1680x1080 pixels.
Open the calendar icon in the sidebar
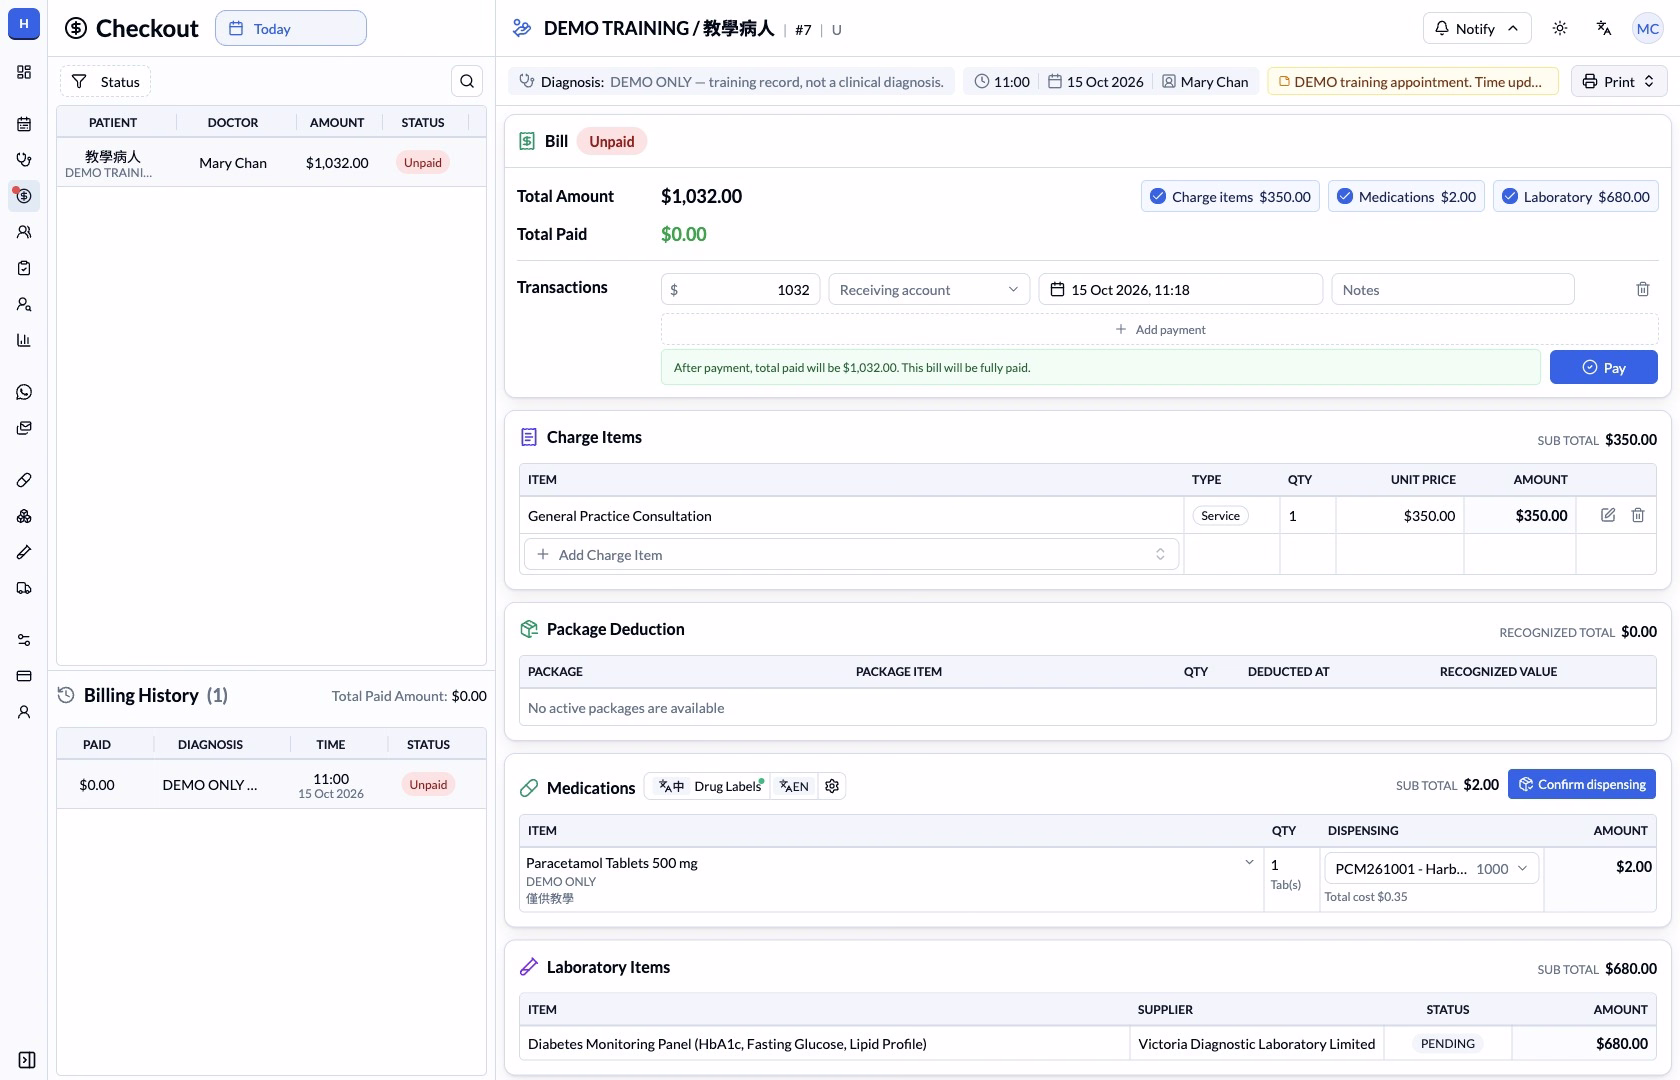(24, 124)
